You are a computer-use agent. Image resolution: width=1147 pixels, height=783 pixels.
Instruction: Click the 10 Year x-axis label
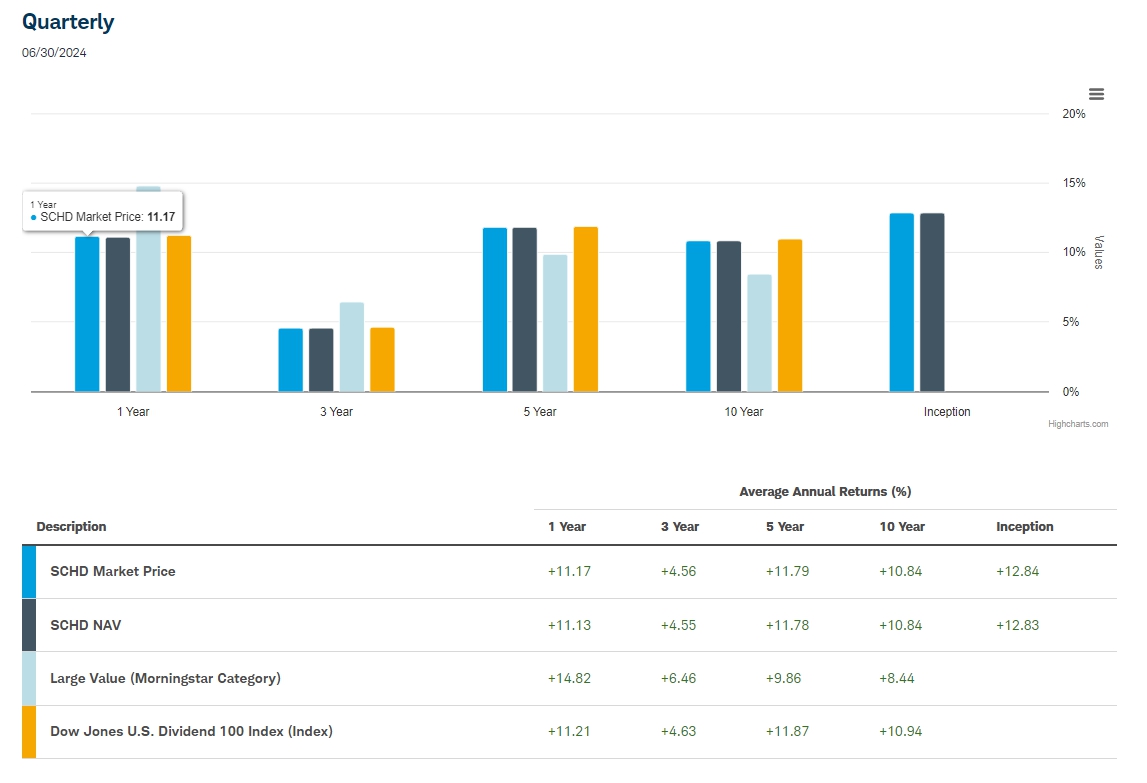click(x=744, y=412)
